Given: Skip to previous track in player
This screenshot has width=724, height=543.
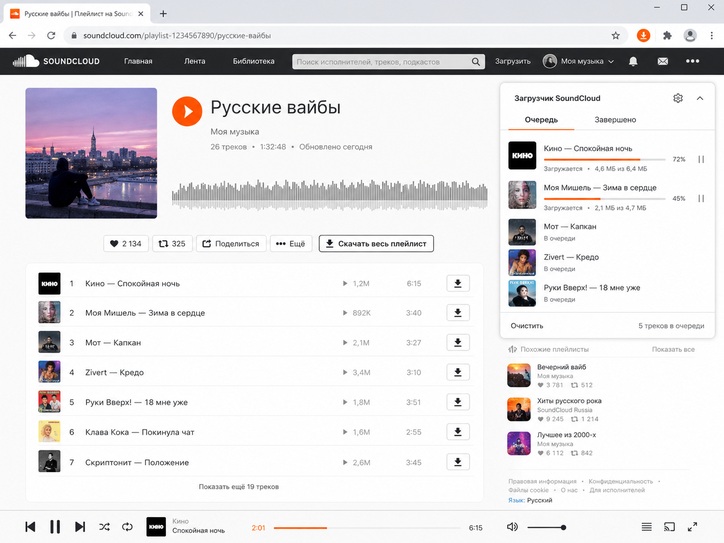Looking at the screenshot, I should click(x=30, y=527).
